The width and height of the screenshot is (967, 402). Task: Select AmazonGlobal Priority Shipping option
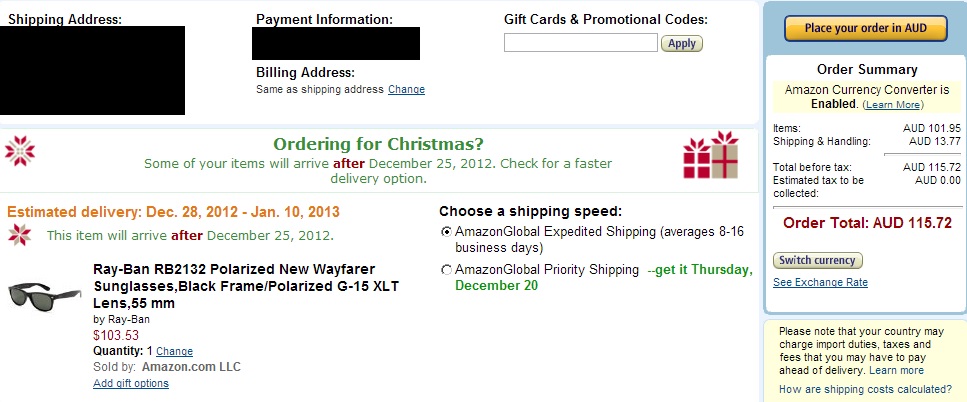pos(446,270)
